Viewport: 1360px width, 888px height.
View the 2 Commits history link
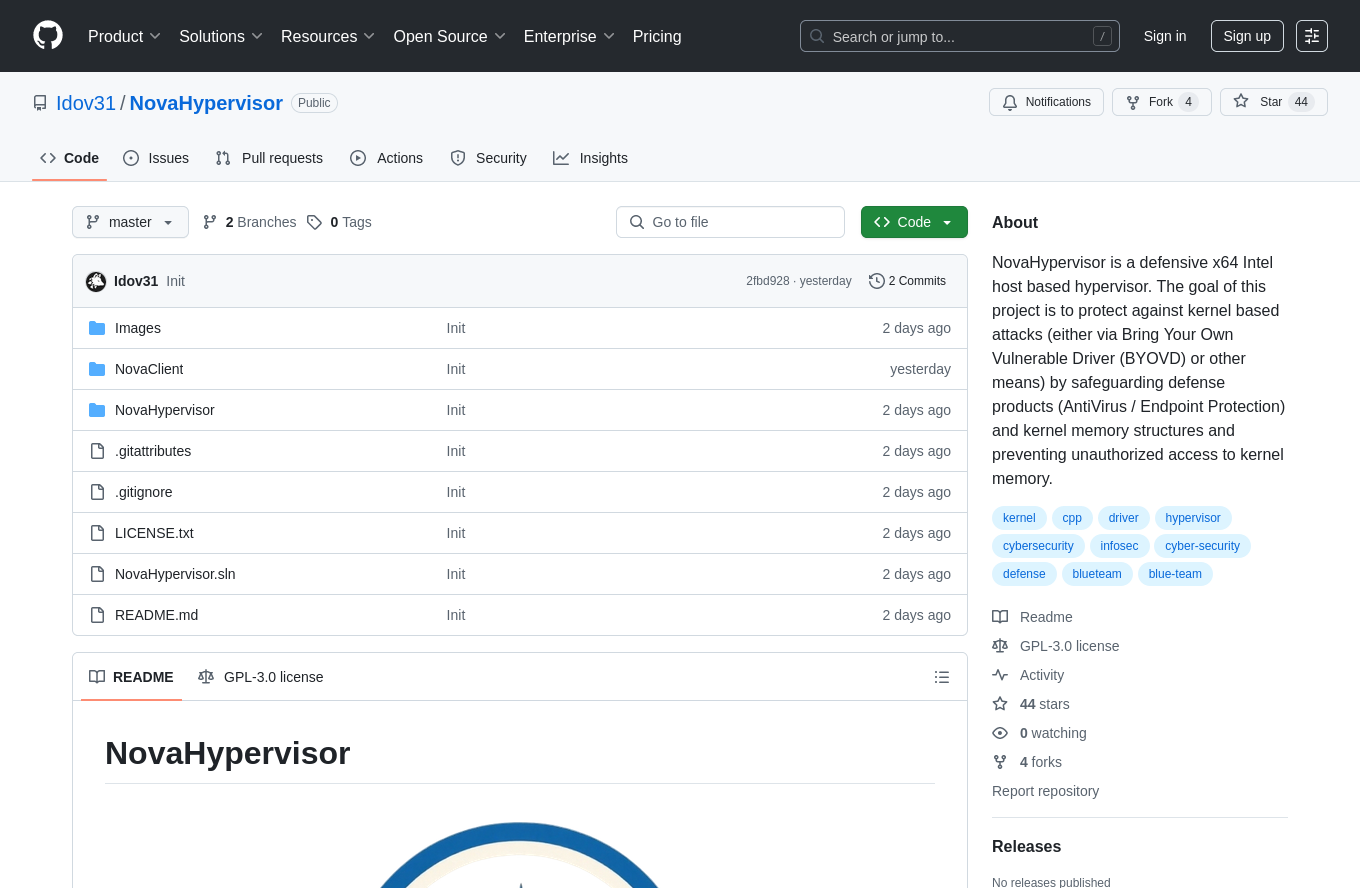(x=907, y=281)
